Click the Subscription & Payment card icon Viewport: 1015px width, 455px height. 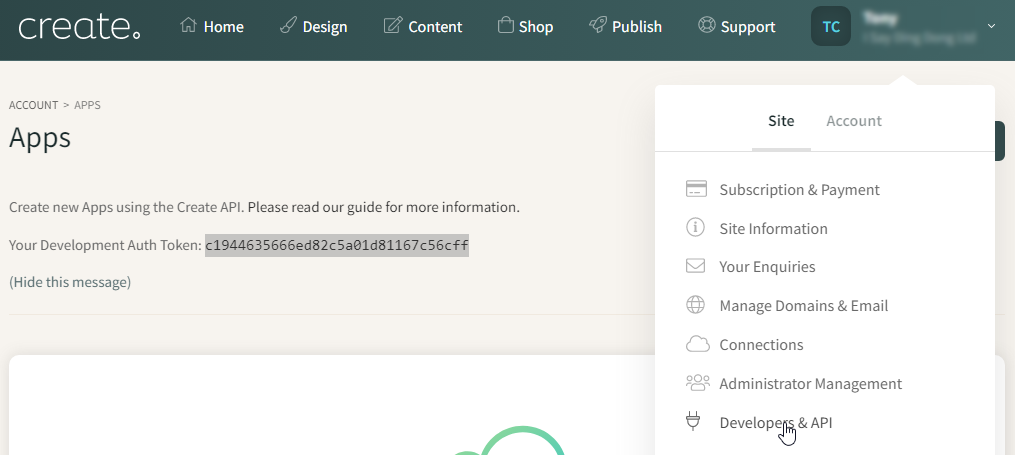click(696, 189)
